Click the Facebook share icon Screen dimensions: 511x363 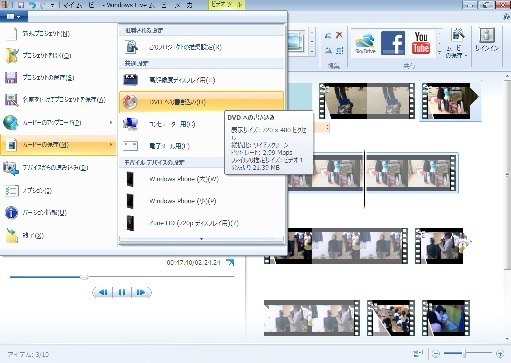[393, 43]
